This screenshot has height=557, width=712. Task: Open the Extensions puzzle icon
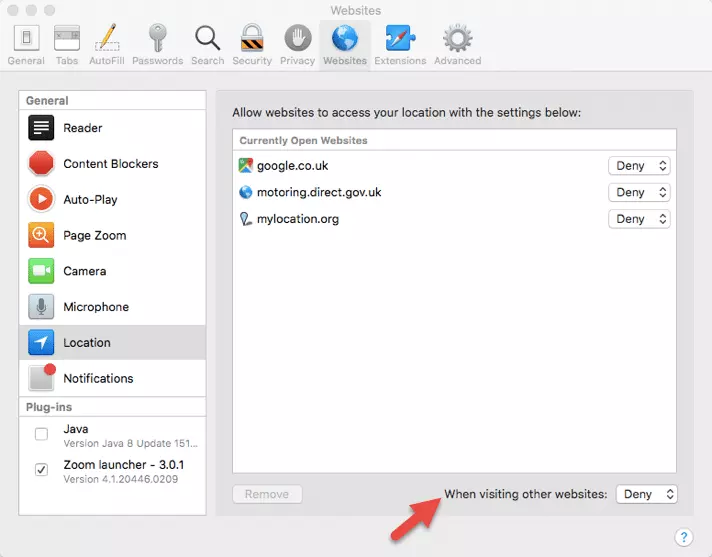(x=400, y=40)
